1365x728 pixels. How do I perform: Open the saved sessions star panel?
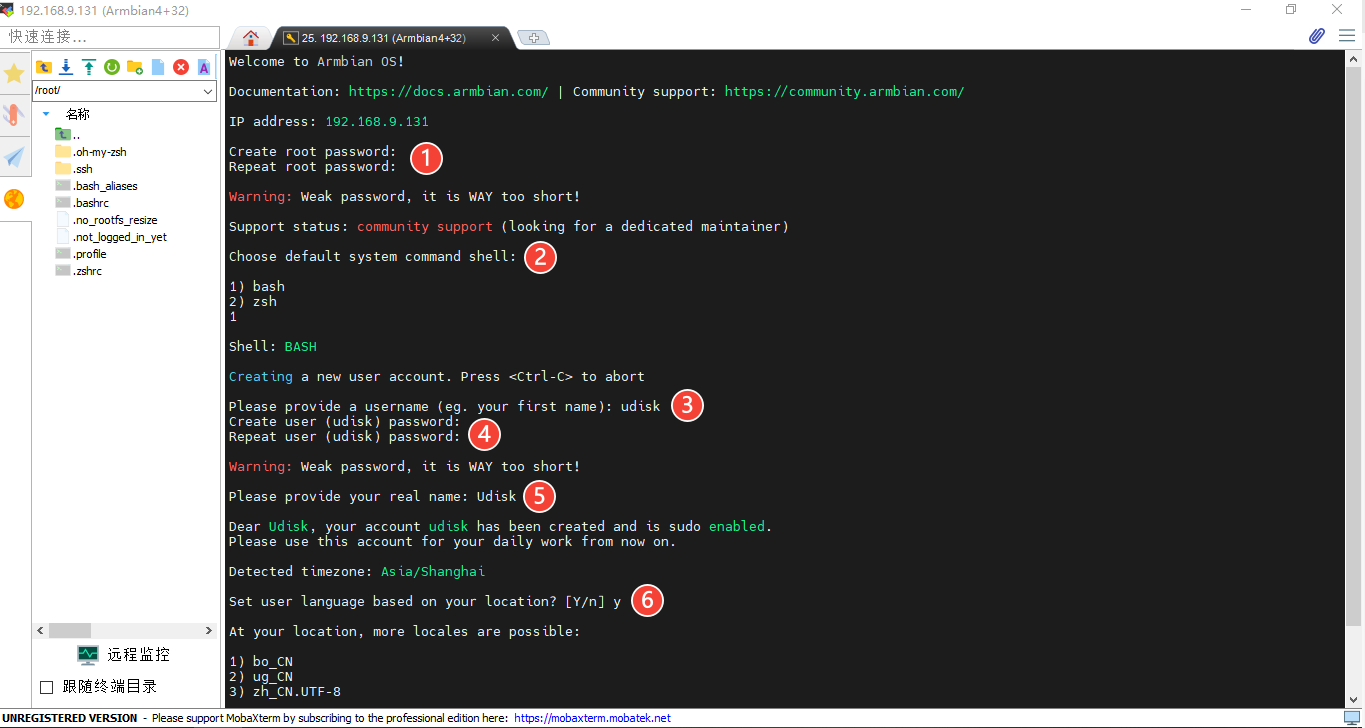pos(14,73)
